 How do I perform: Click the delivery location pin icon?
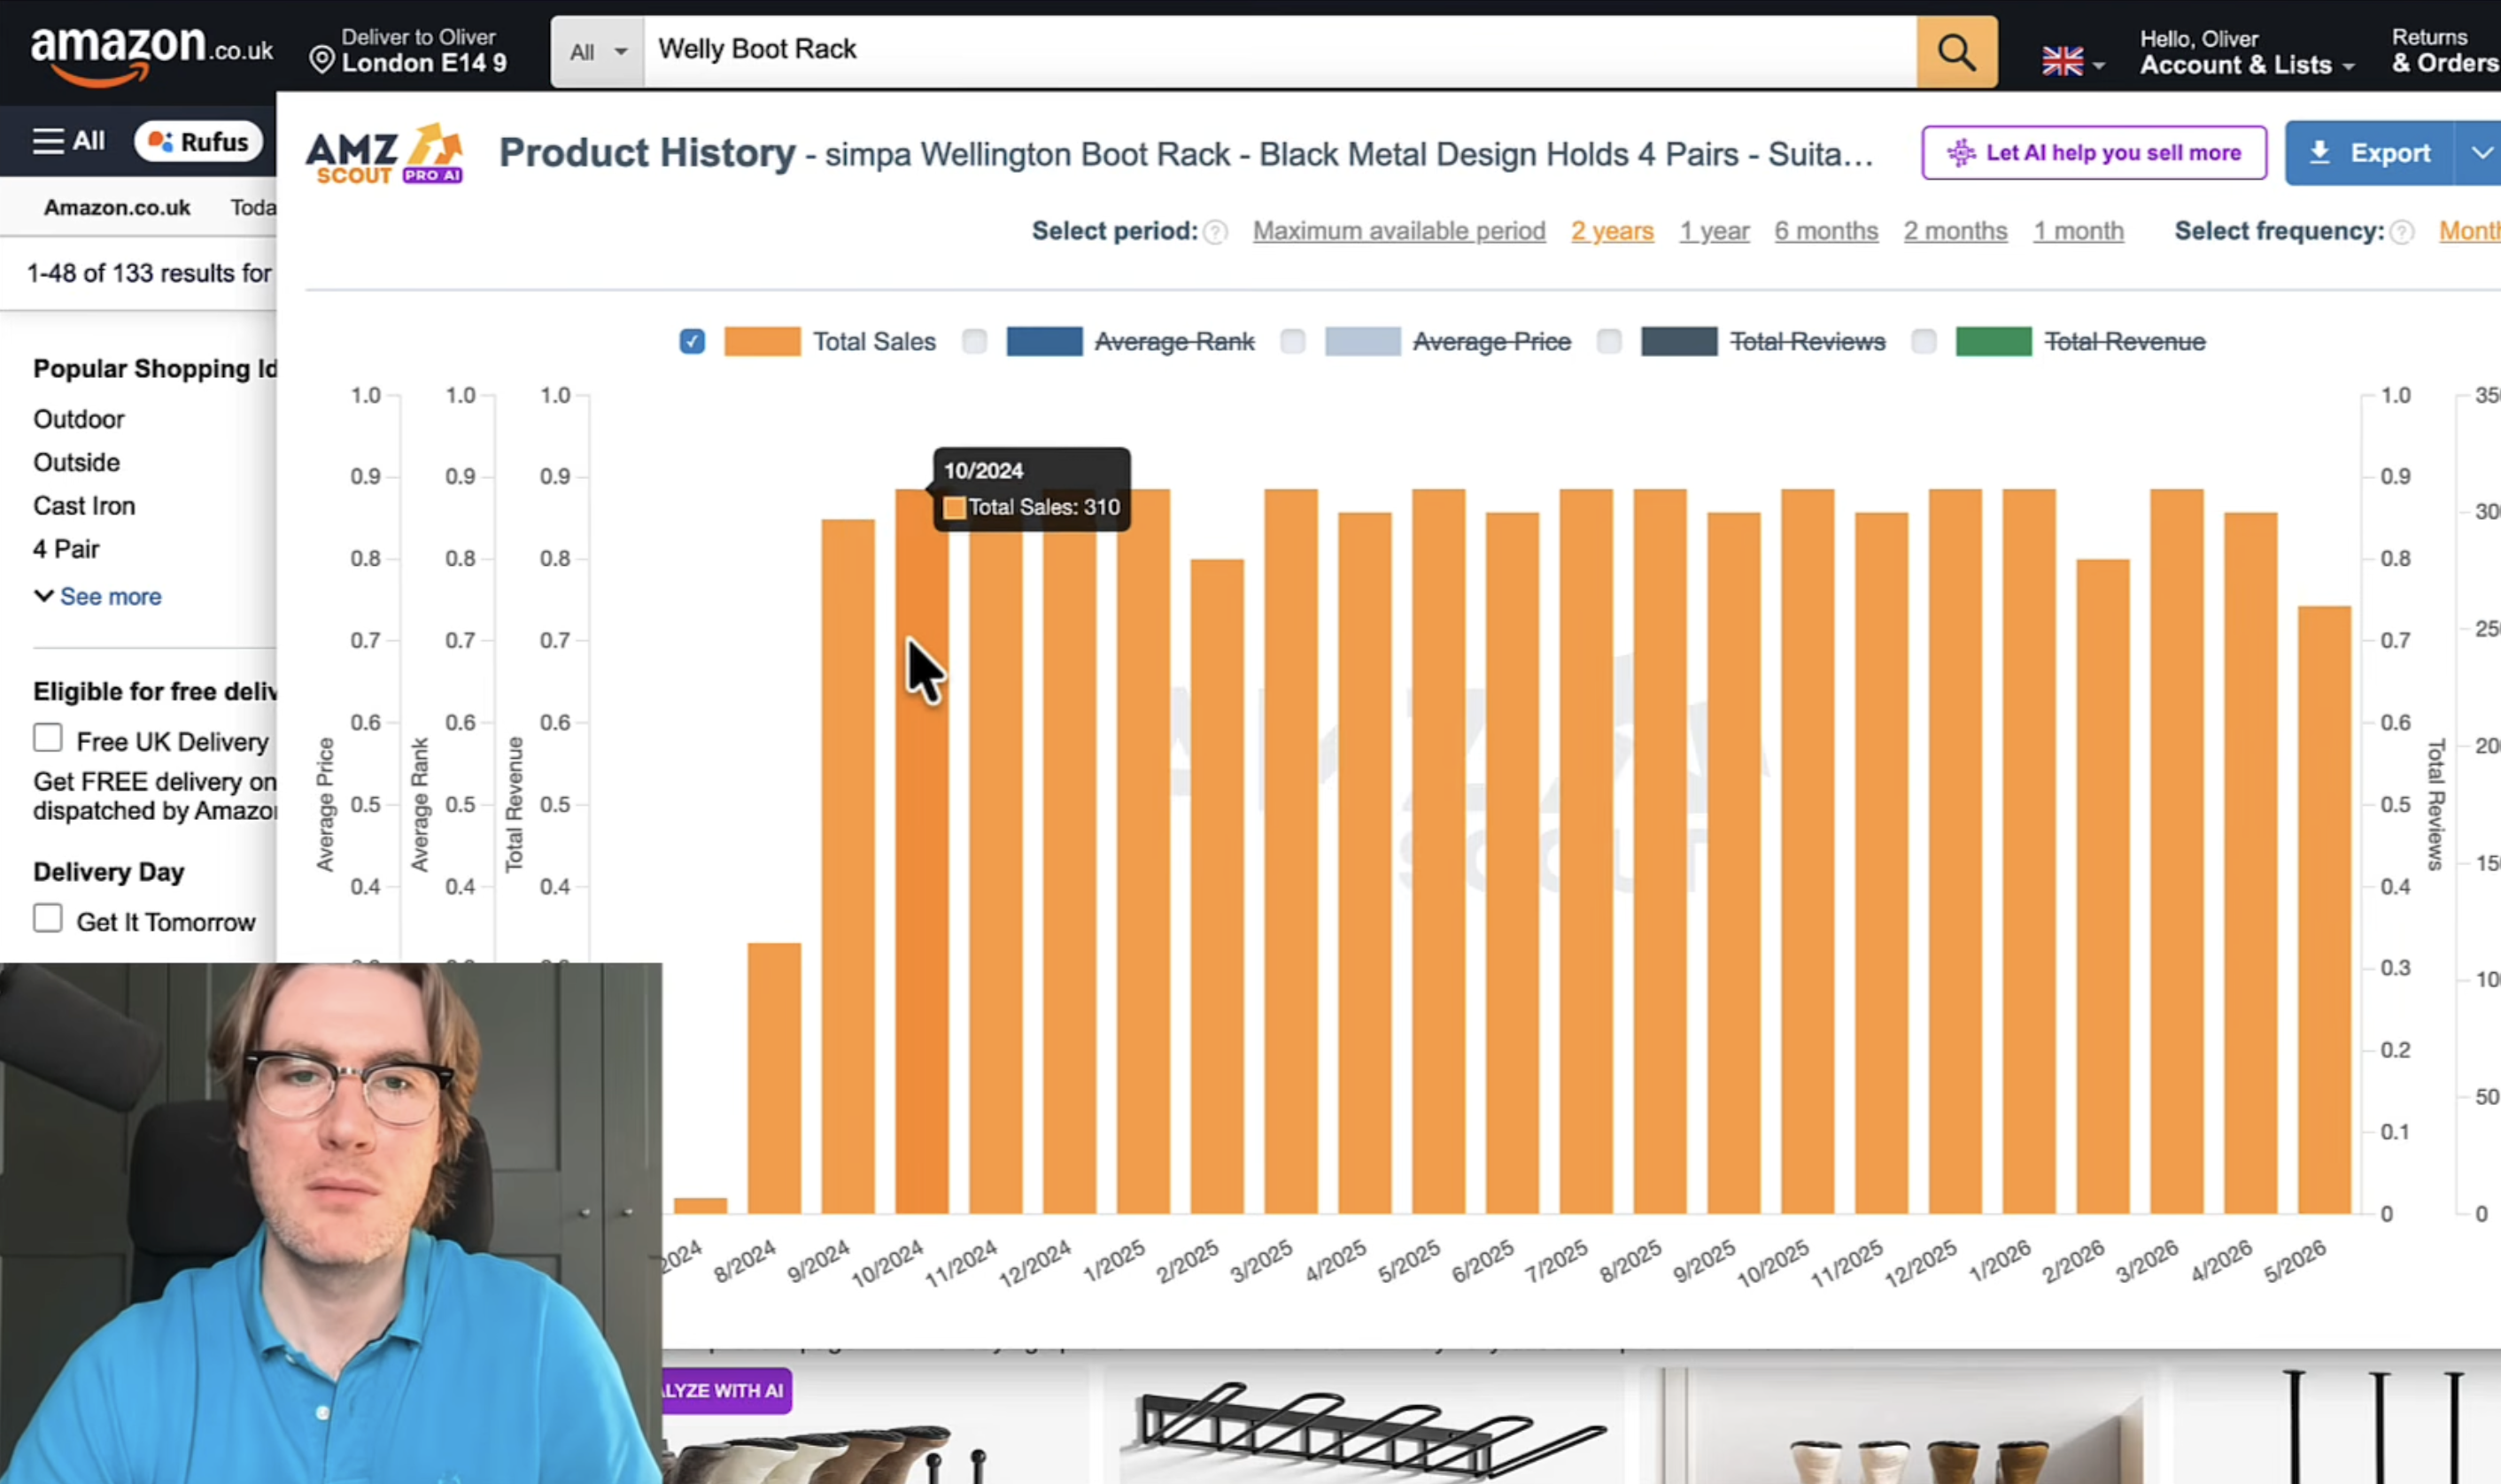(321, 60)
